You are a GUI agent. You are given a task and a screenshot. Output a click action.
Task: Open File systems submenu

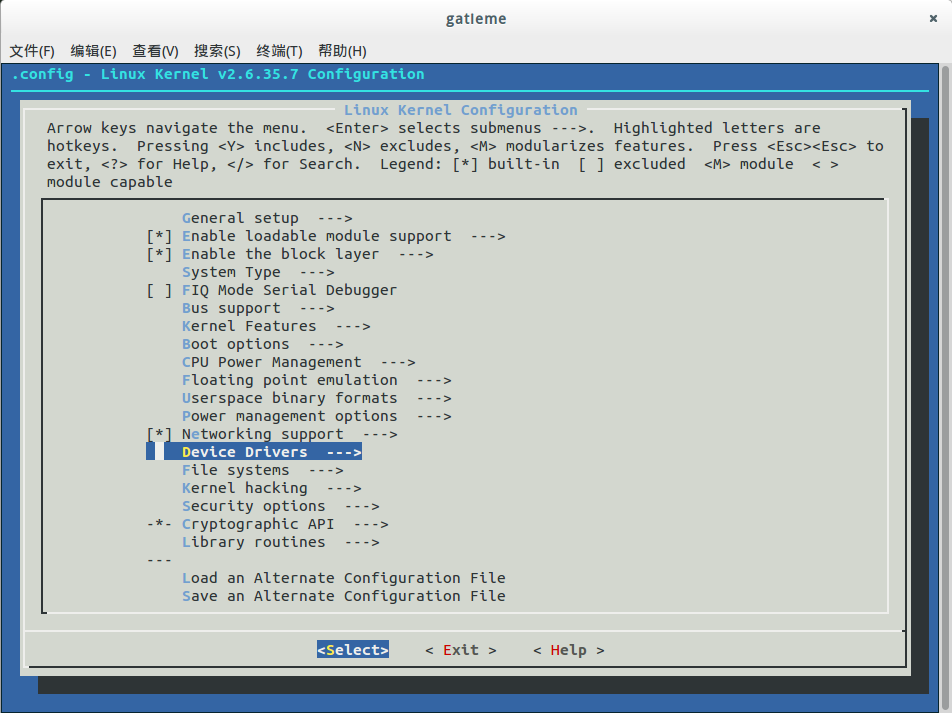[263, 471]
